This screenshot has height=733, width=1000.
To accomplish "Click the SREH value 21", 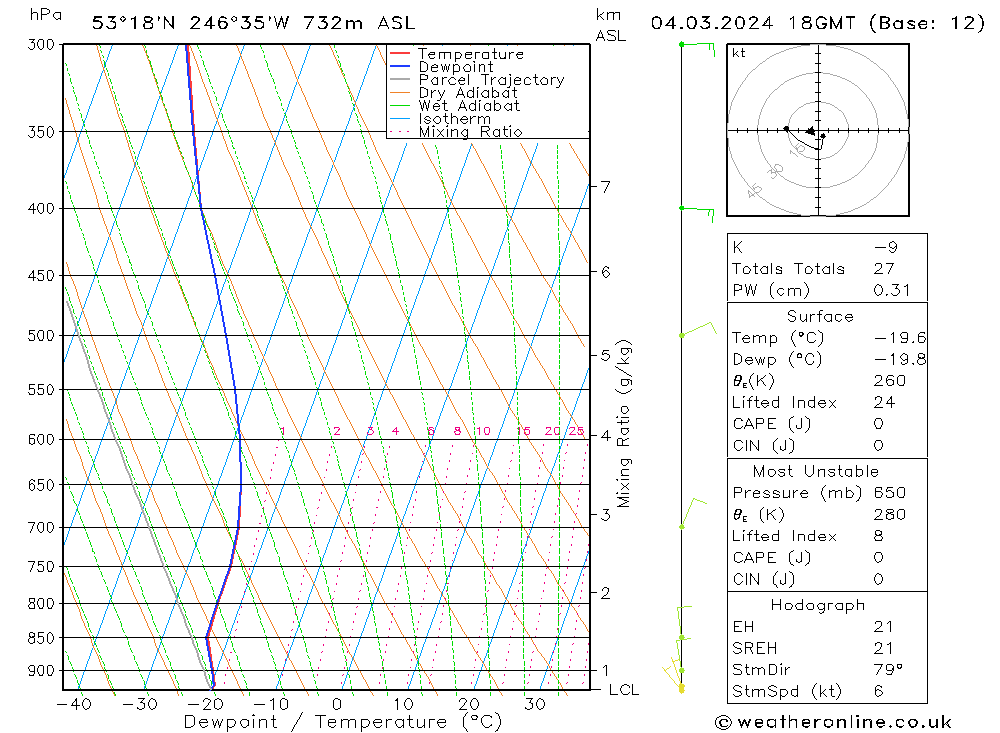I will click(883, 648).
